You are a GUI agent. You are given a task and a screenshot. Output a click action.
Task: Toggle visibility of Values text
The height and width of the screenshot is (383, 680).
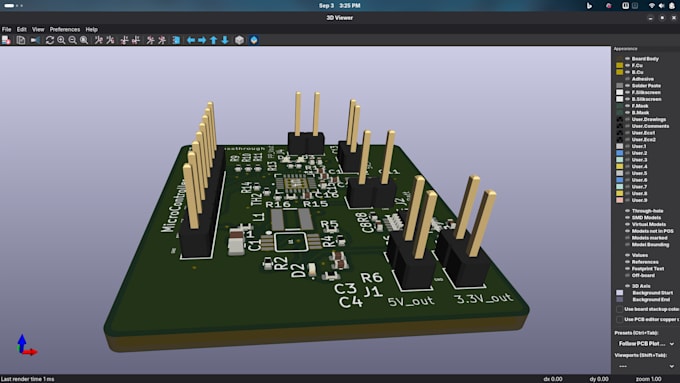[x=628, y=255]
